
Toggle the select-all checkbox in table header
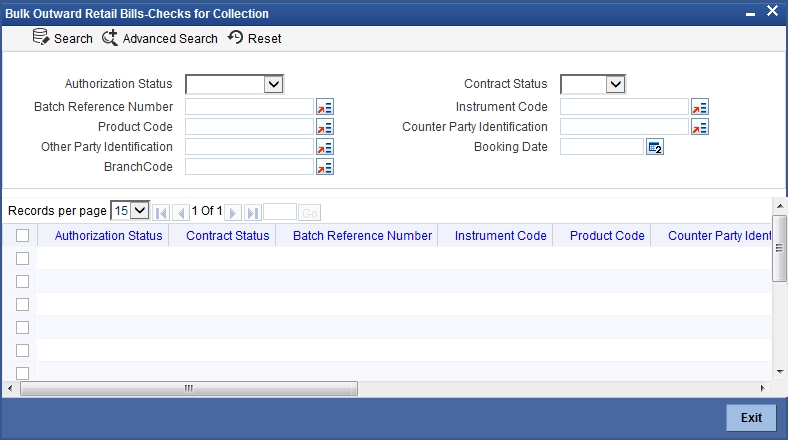23,236
